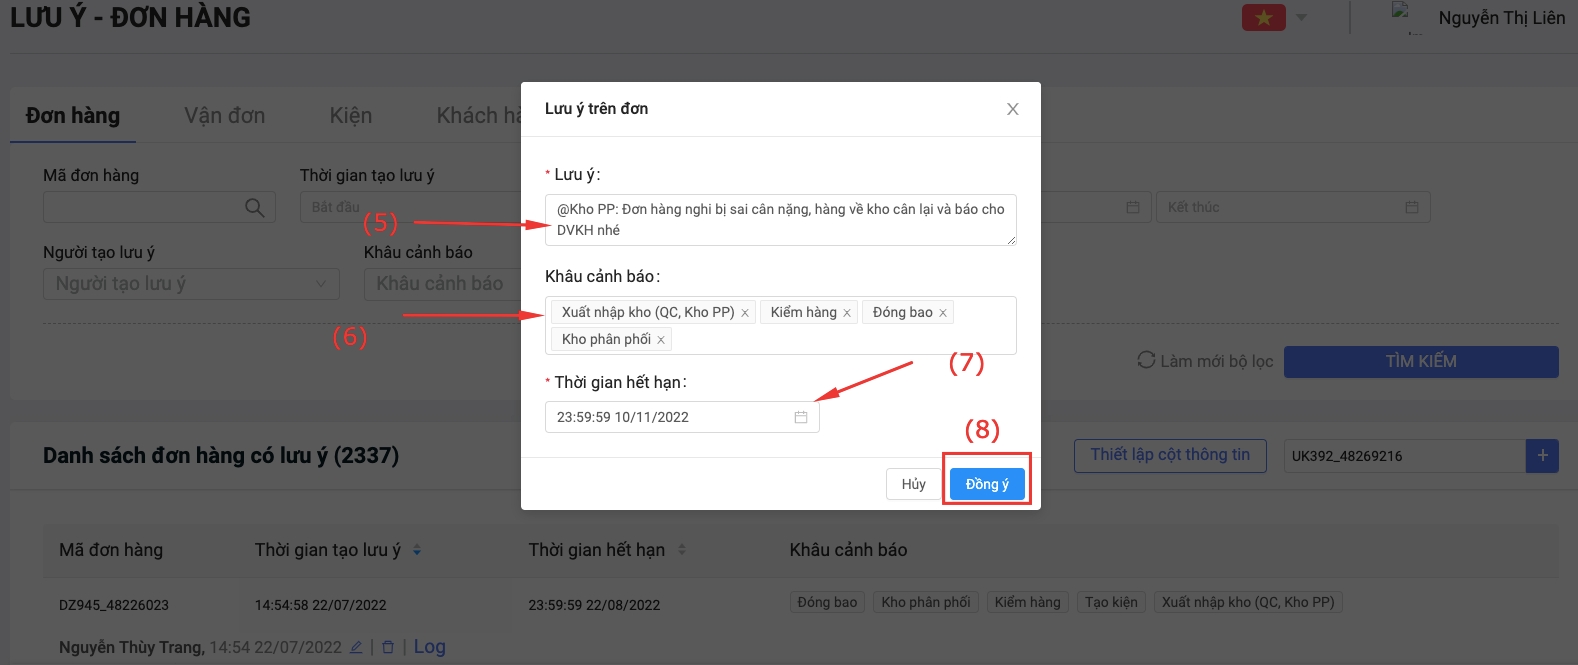Switch to the 'Vận đơn' tab
The image size is (1578, 665).
point(225,116)
